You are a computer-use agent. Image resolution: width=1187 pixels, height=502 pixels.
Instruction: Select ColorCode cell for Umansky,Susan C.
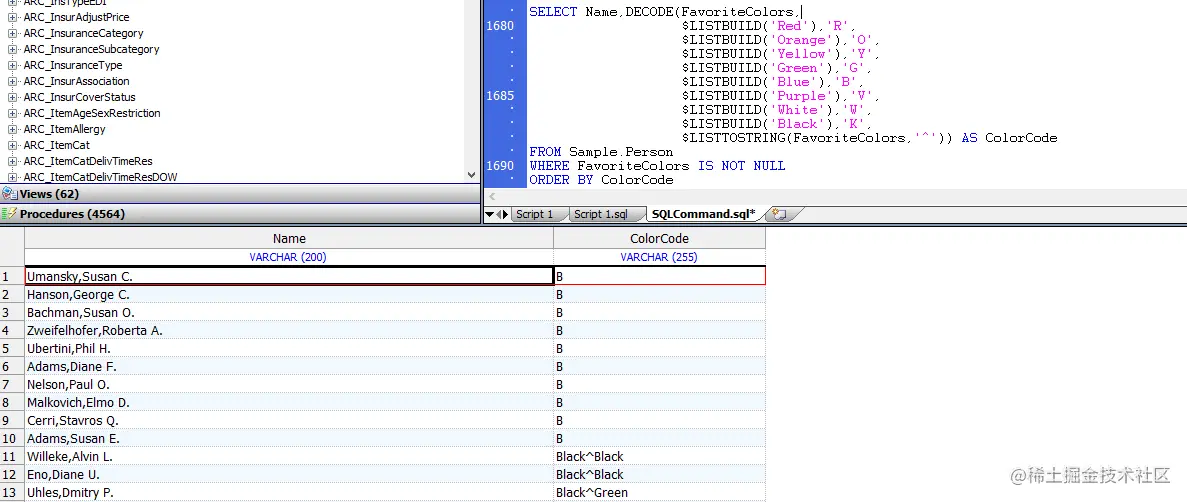[x=659, y=276]
